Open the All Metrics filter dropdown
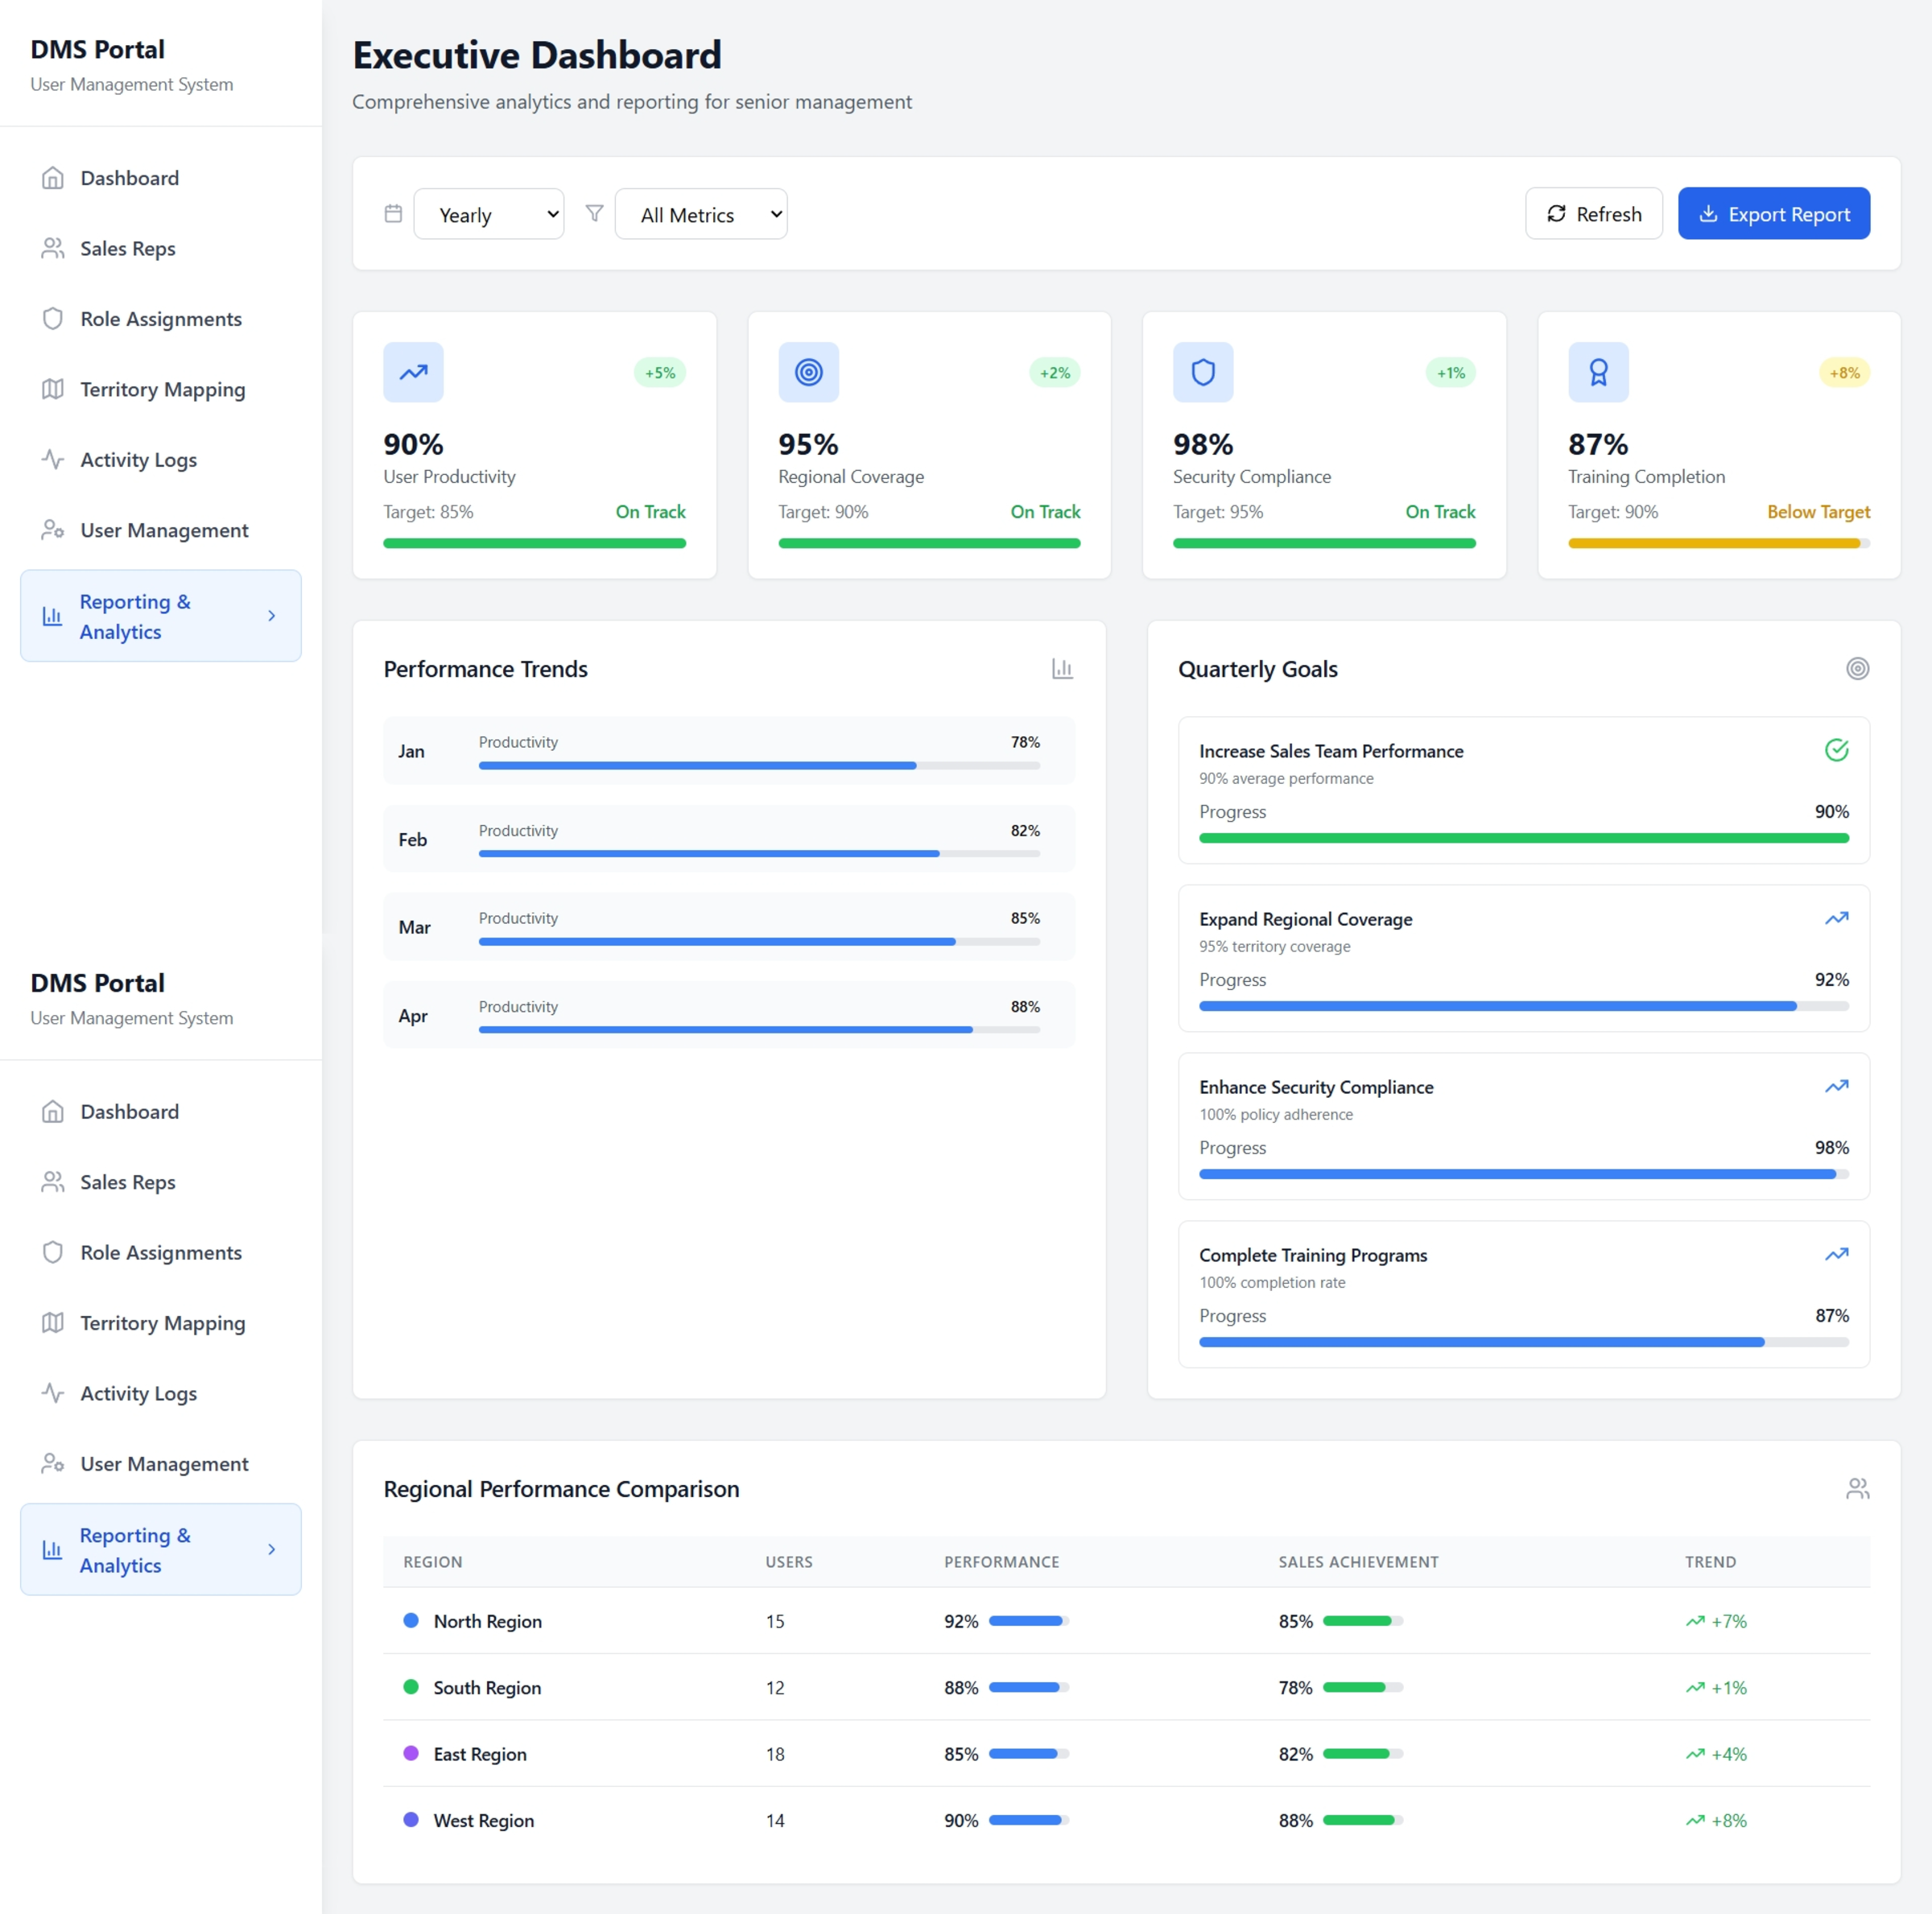Image resolution: width=1932 pixels, height=1914 pixels. tap(701, 214)
